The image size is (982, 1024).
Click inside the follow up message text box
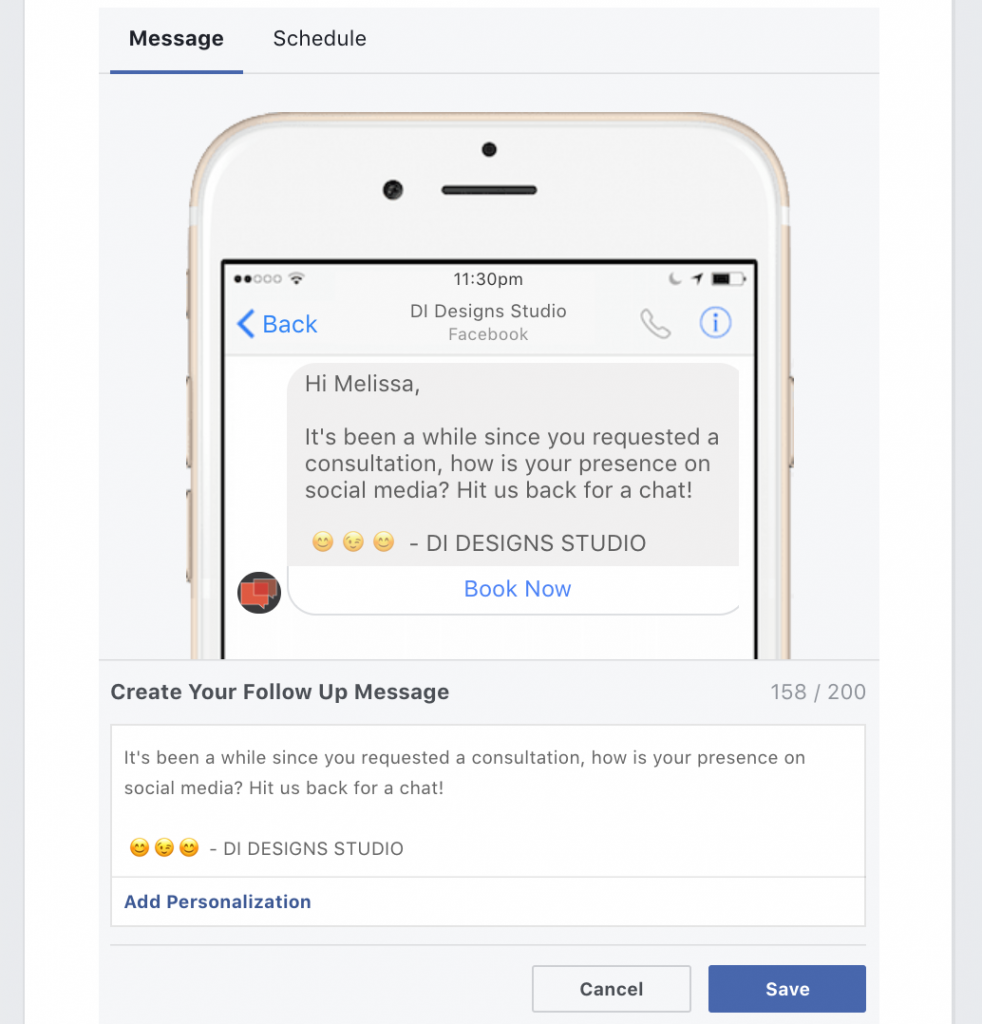(x=488, y=801)
